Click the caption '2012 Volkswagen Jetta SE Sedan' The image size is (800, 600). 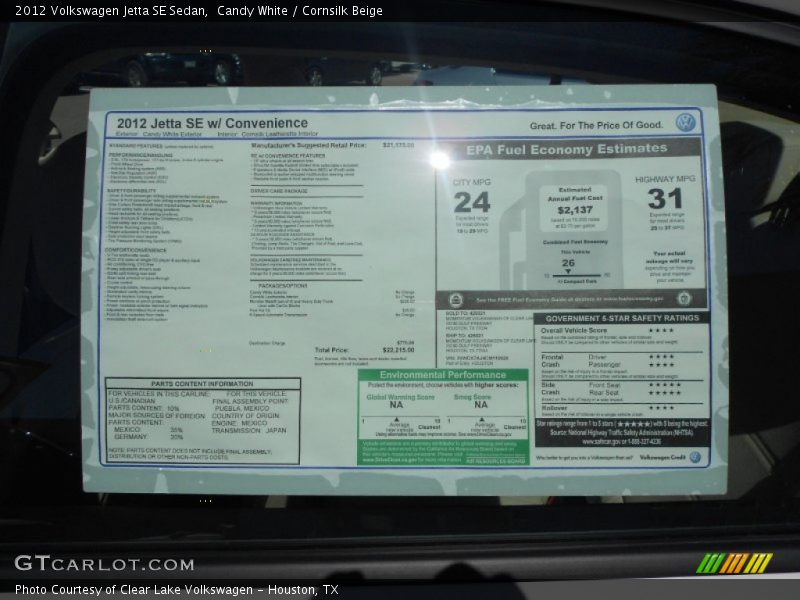(x=111, y=11)
